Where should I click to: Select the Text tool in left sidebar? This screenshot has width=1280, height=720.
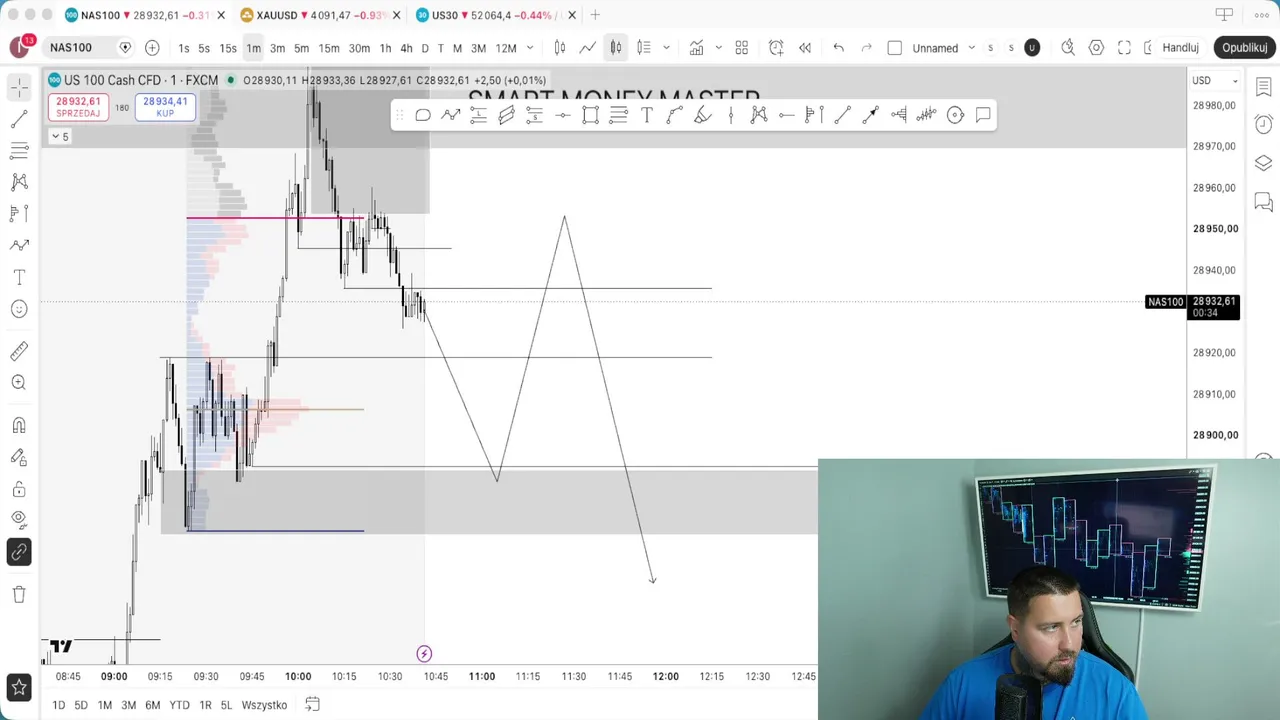19,277
